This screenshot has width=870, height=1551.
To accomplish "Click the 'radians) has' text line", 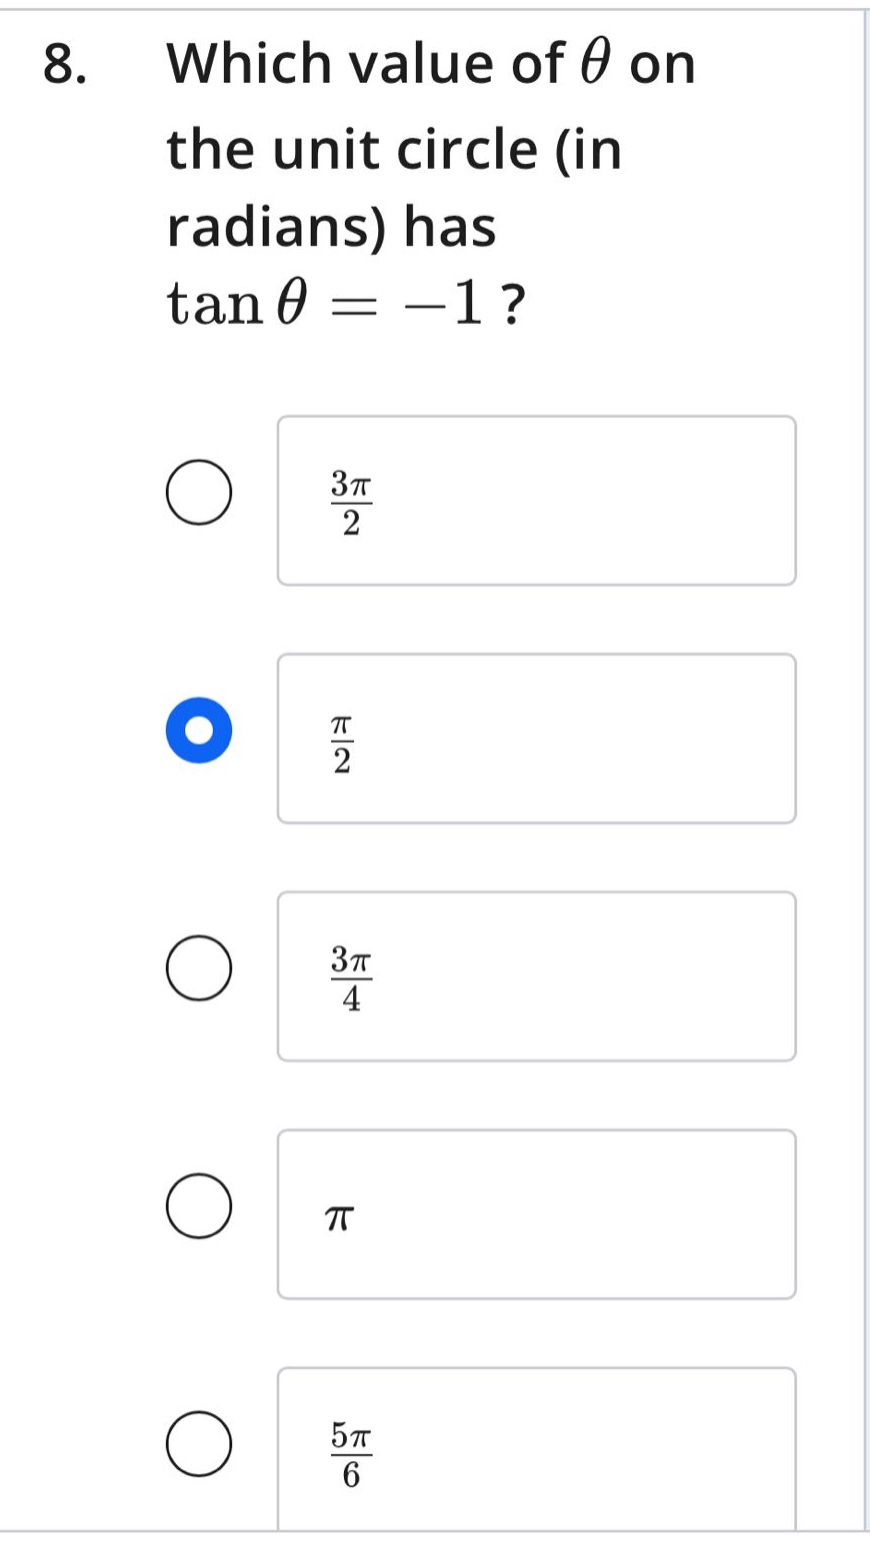I will pyautogui.click(x=331, y=227).
